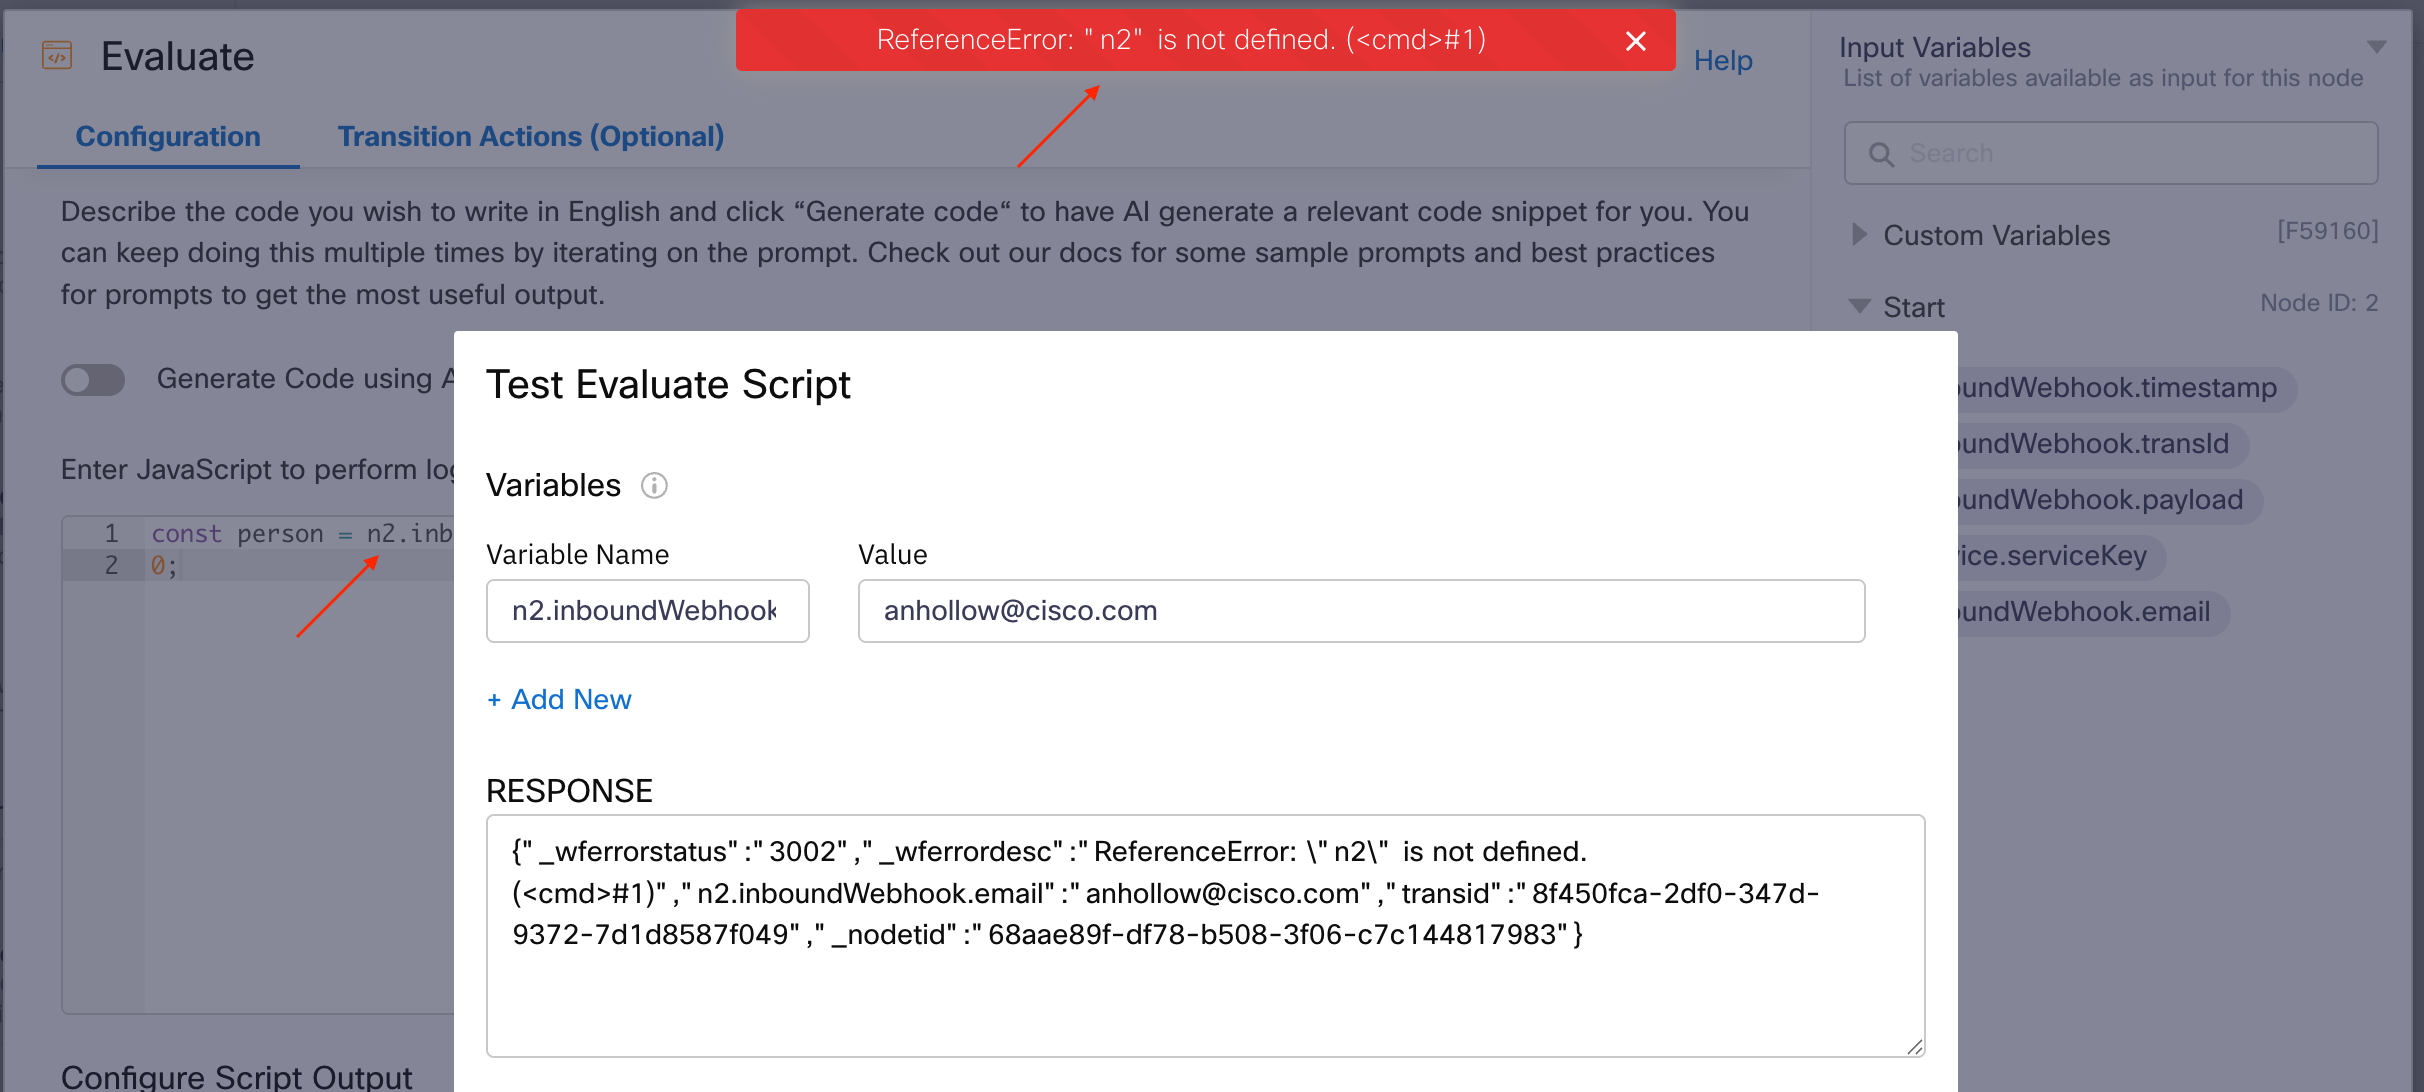Viewport: 2424px width, 1092px height.
Task: Click the Value field with anhollow@cisco.com
Action: point(1360,611)
